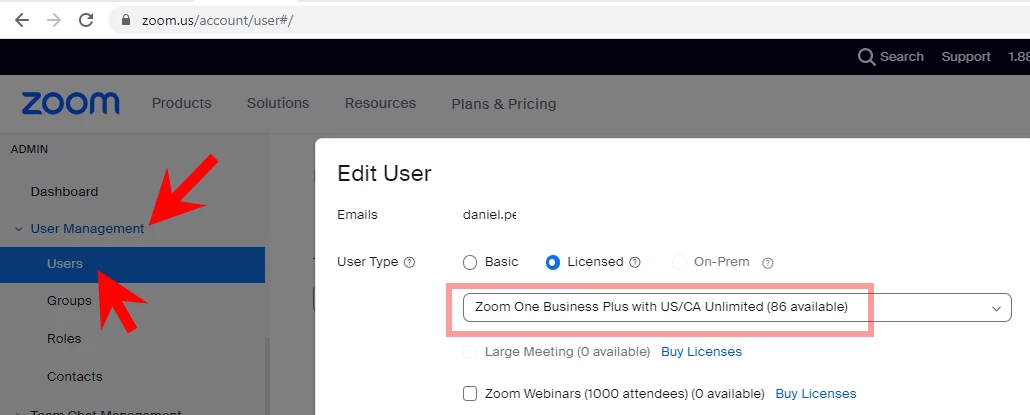This screenshot has height=415, width=1030.
Task: Click the User Type help icon
Action: tap(409, 263)
